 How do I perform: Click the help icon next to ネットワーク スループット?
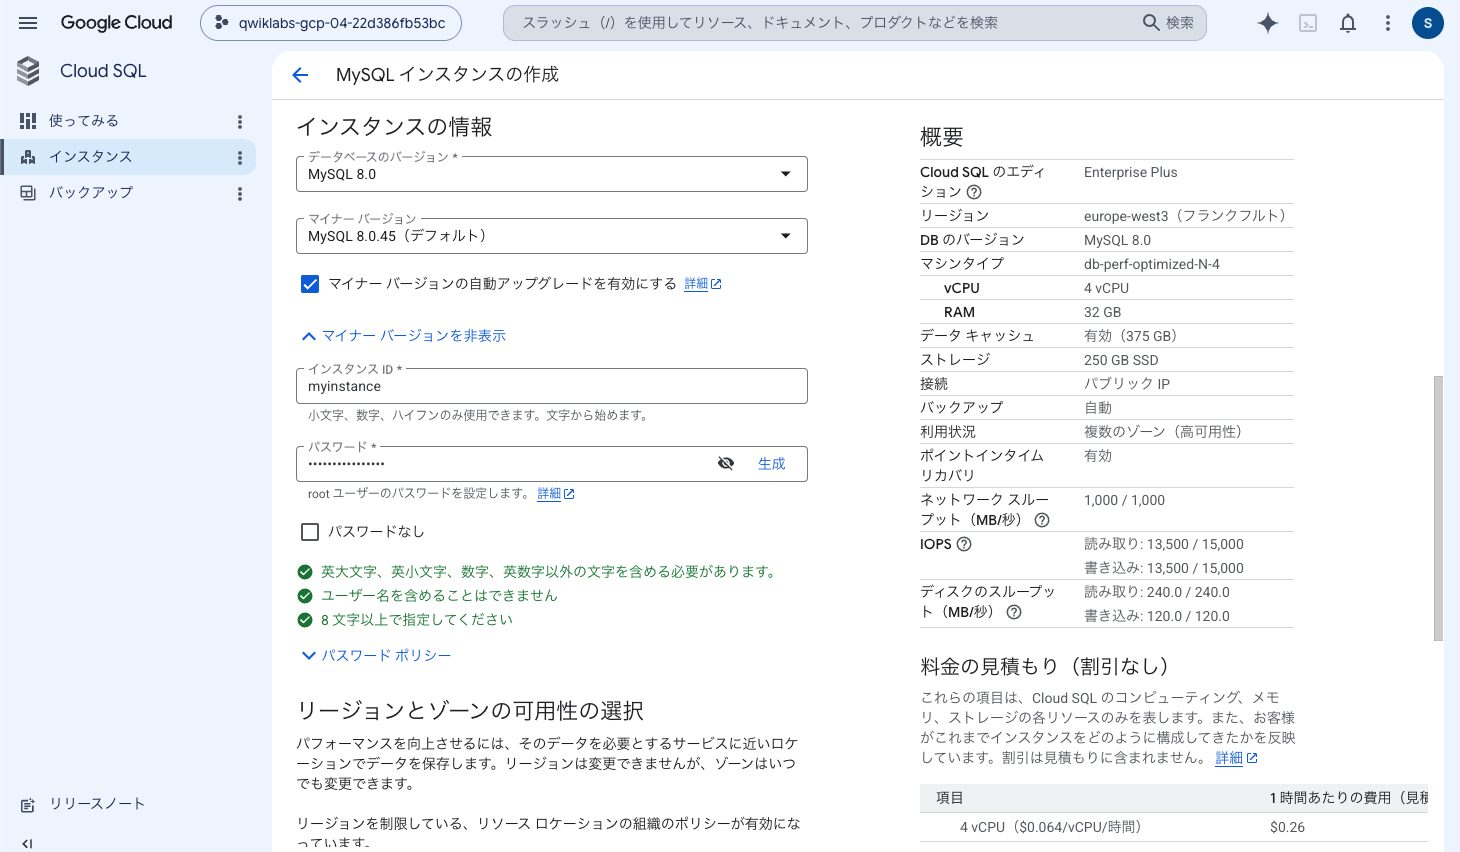pyautogui.click(x=1042, y=520)
